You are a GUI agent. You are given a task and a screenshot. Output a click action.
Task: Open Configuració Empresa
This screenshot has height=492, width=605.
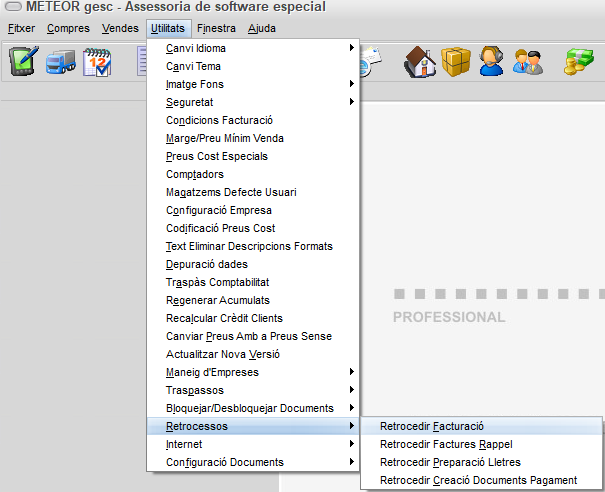(x=253, y=210)
